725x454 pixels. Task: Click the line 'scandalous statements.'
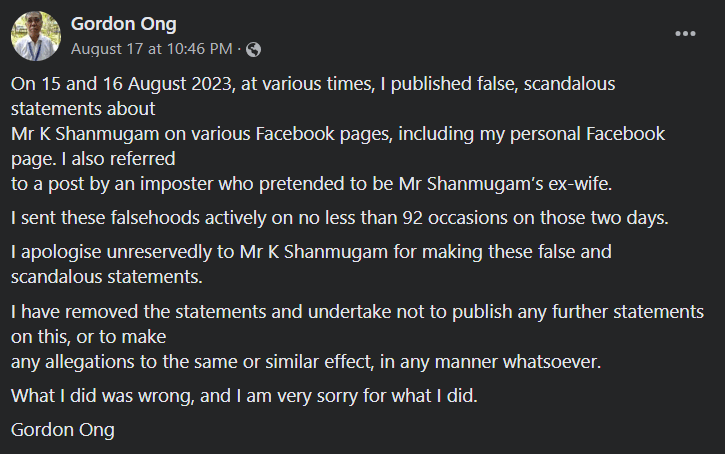click(107, 277)
